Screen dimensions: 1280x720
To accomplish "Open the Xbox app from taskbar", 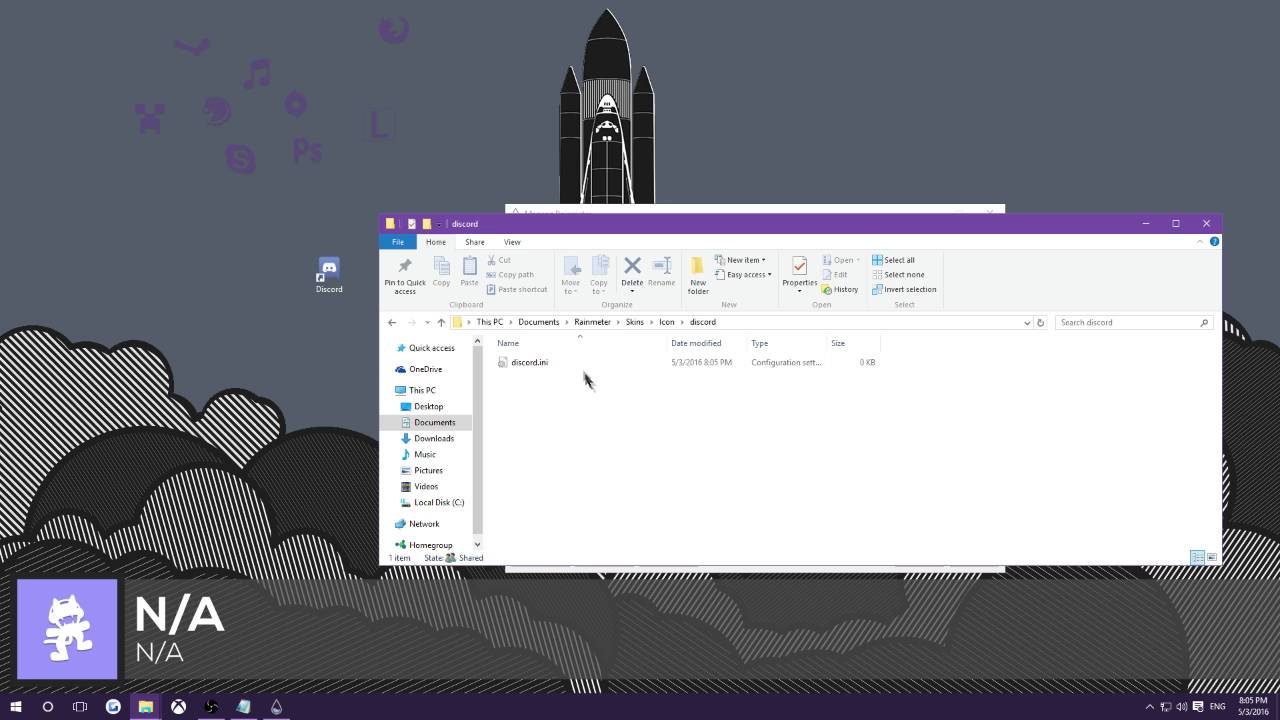I will 178,707.
